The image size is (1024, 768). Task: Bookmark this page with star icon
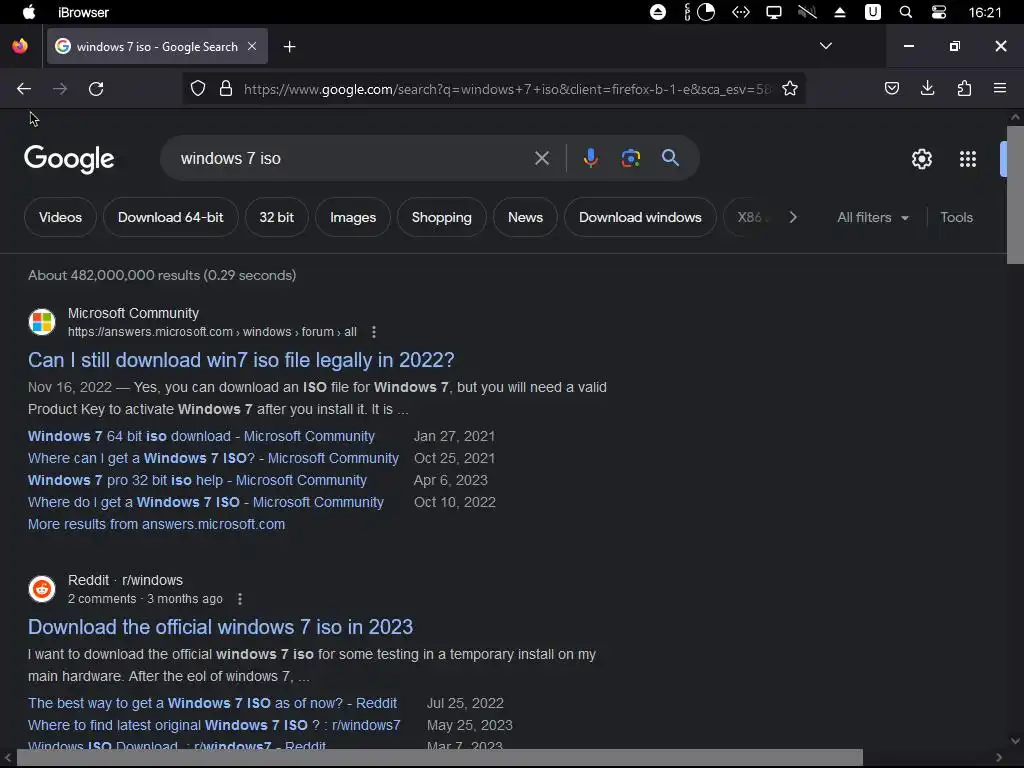coord(790,89)
